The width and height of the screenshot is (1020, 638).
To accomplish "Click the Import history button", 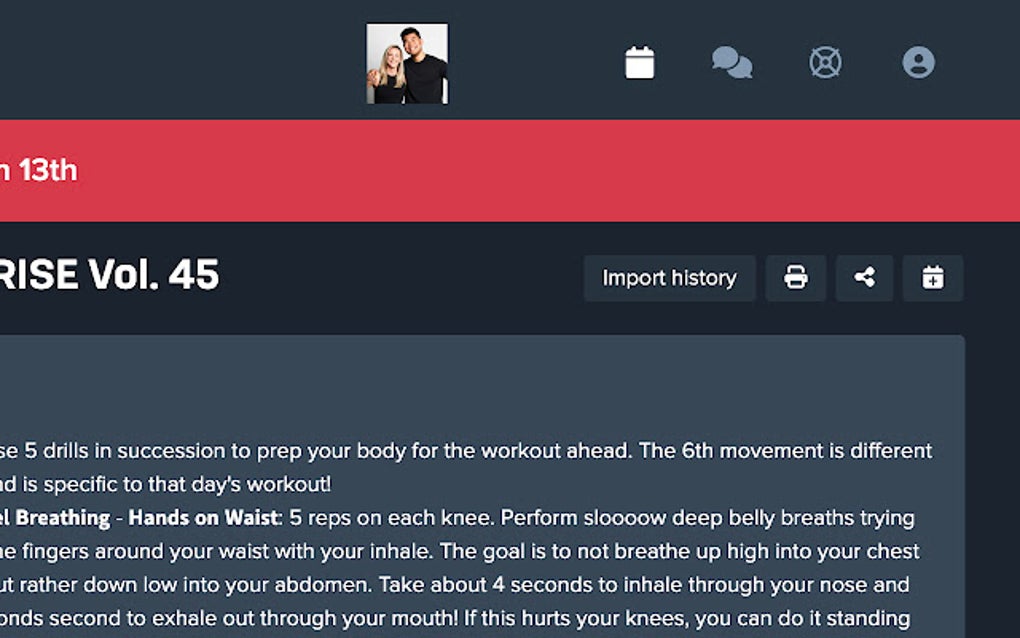I will (669, 278).
